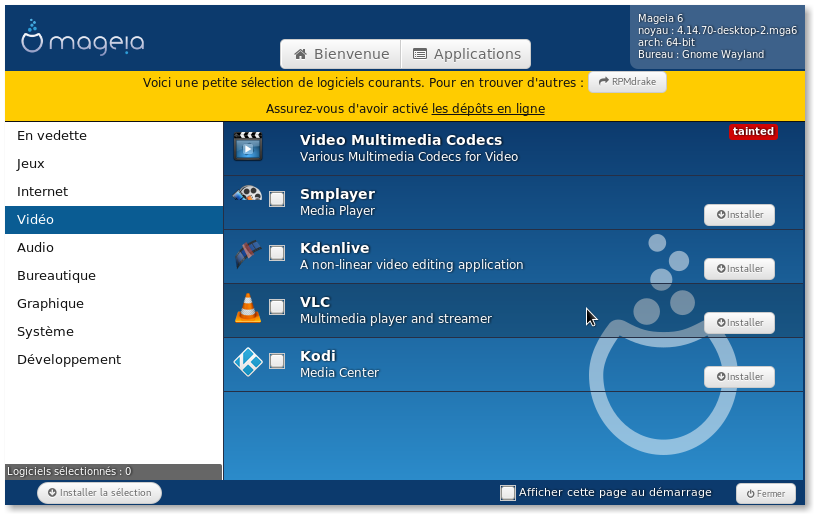This screenshot has height=514, width=814.
Task: Click the Video Multimedia Codecs clapperboard icon
Action: pyautogui.click(x=248, y=146)
